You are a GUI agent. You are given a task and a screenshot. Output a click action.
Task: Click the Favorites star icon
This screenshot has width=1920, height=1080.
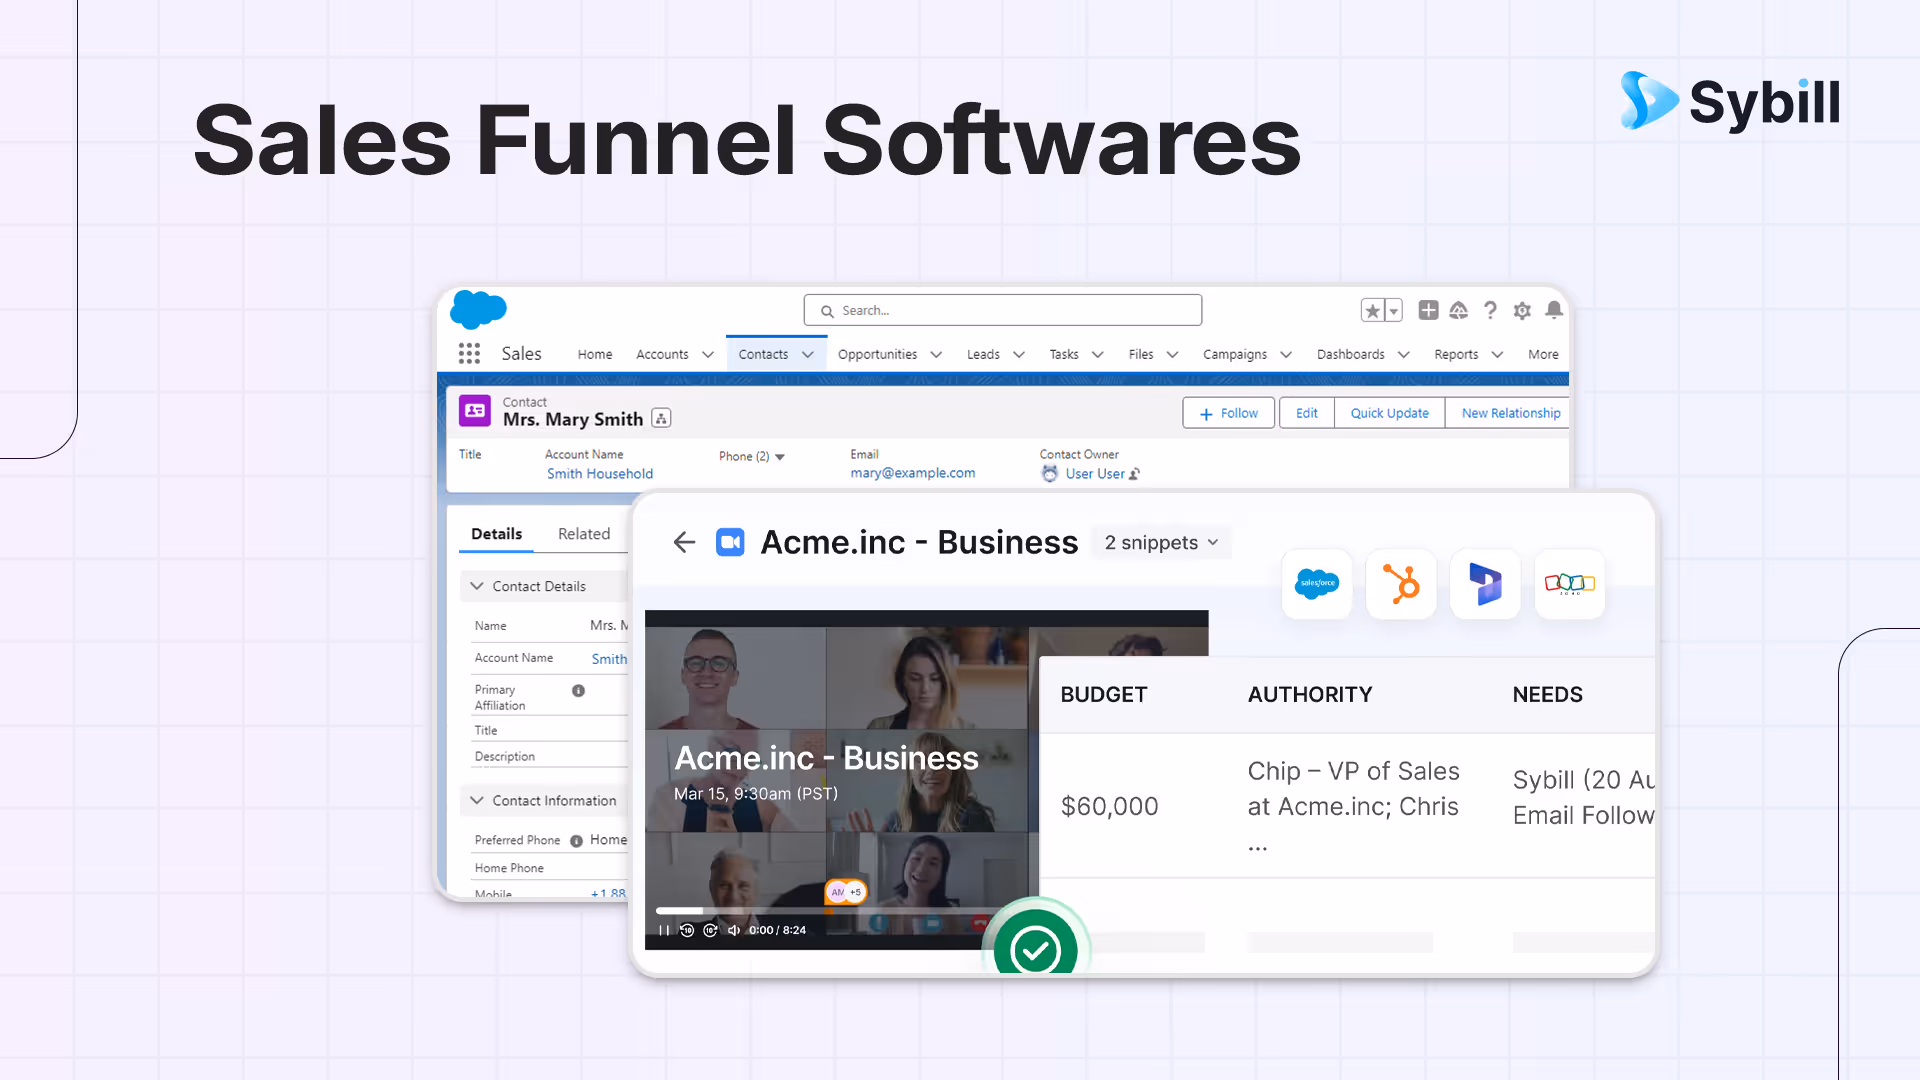pyautogui.click(x=1373, y=311)
